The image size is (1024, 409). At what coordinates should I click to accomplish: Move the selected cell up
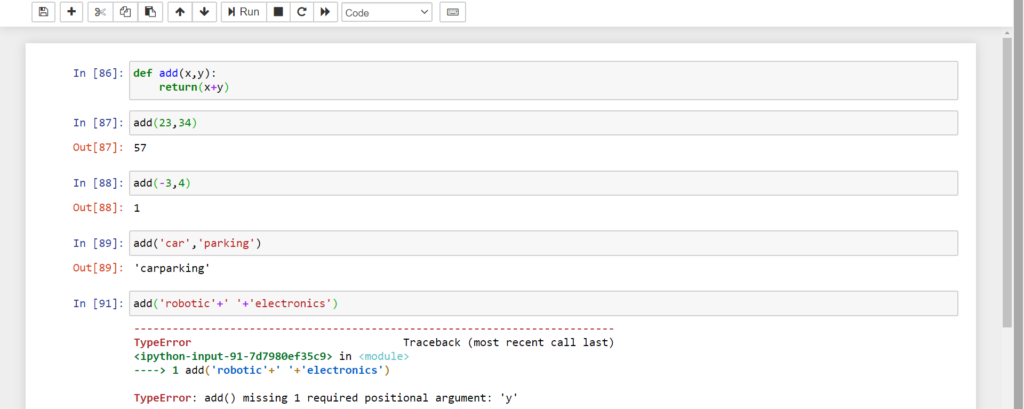click(x=180, y=12)
